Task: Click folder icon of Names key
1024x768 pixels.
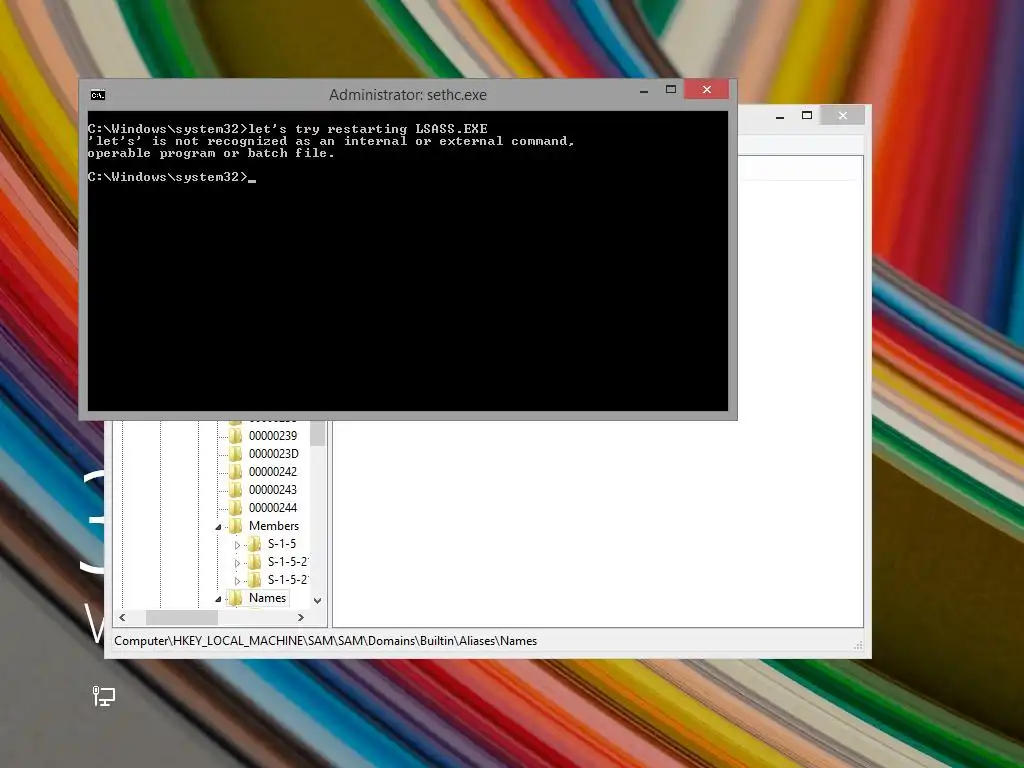Action: tap(236, 598)
